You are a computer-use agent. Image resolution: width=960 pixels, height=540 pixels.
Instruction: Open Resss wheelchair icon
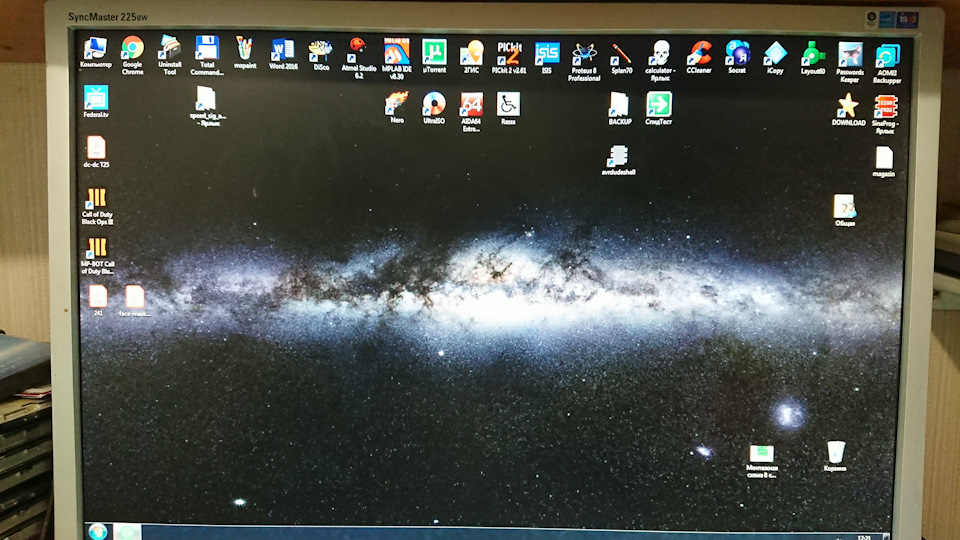click(x=508, y=108)
